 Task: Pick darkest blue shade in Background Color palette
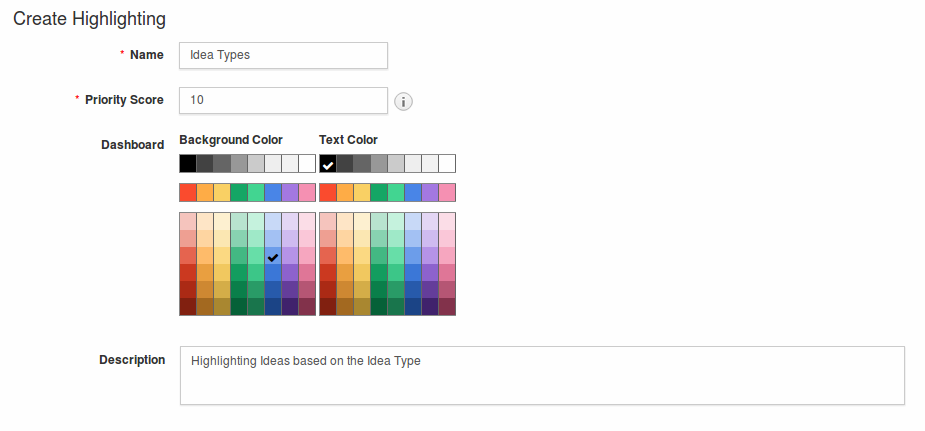click(x=273, y=307)
